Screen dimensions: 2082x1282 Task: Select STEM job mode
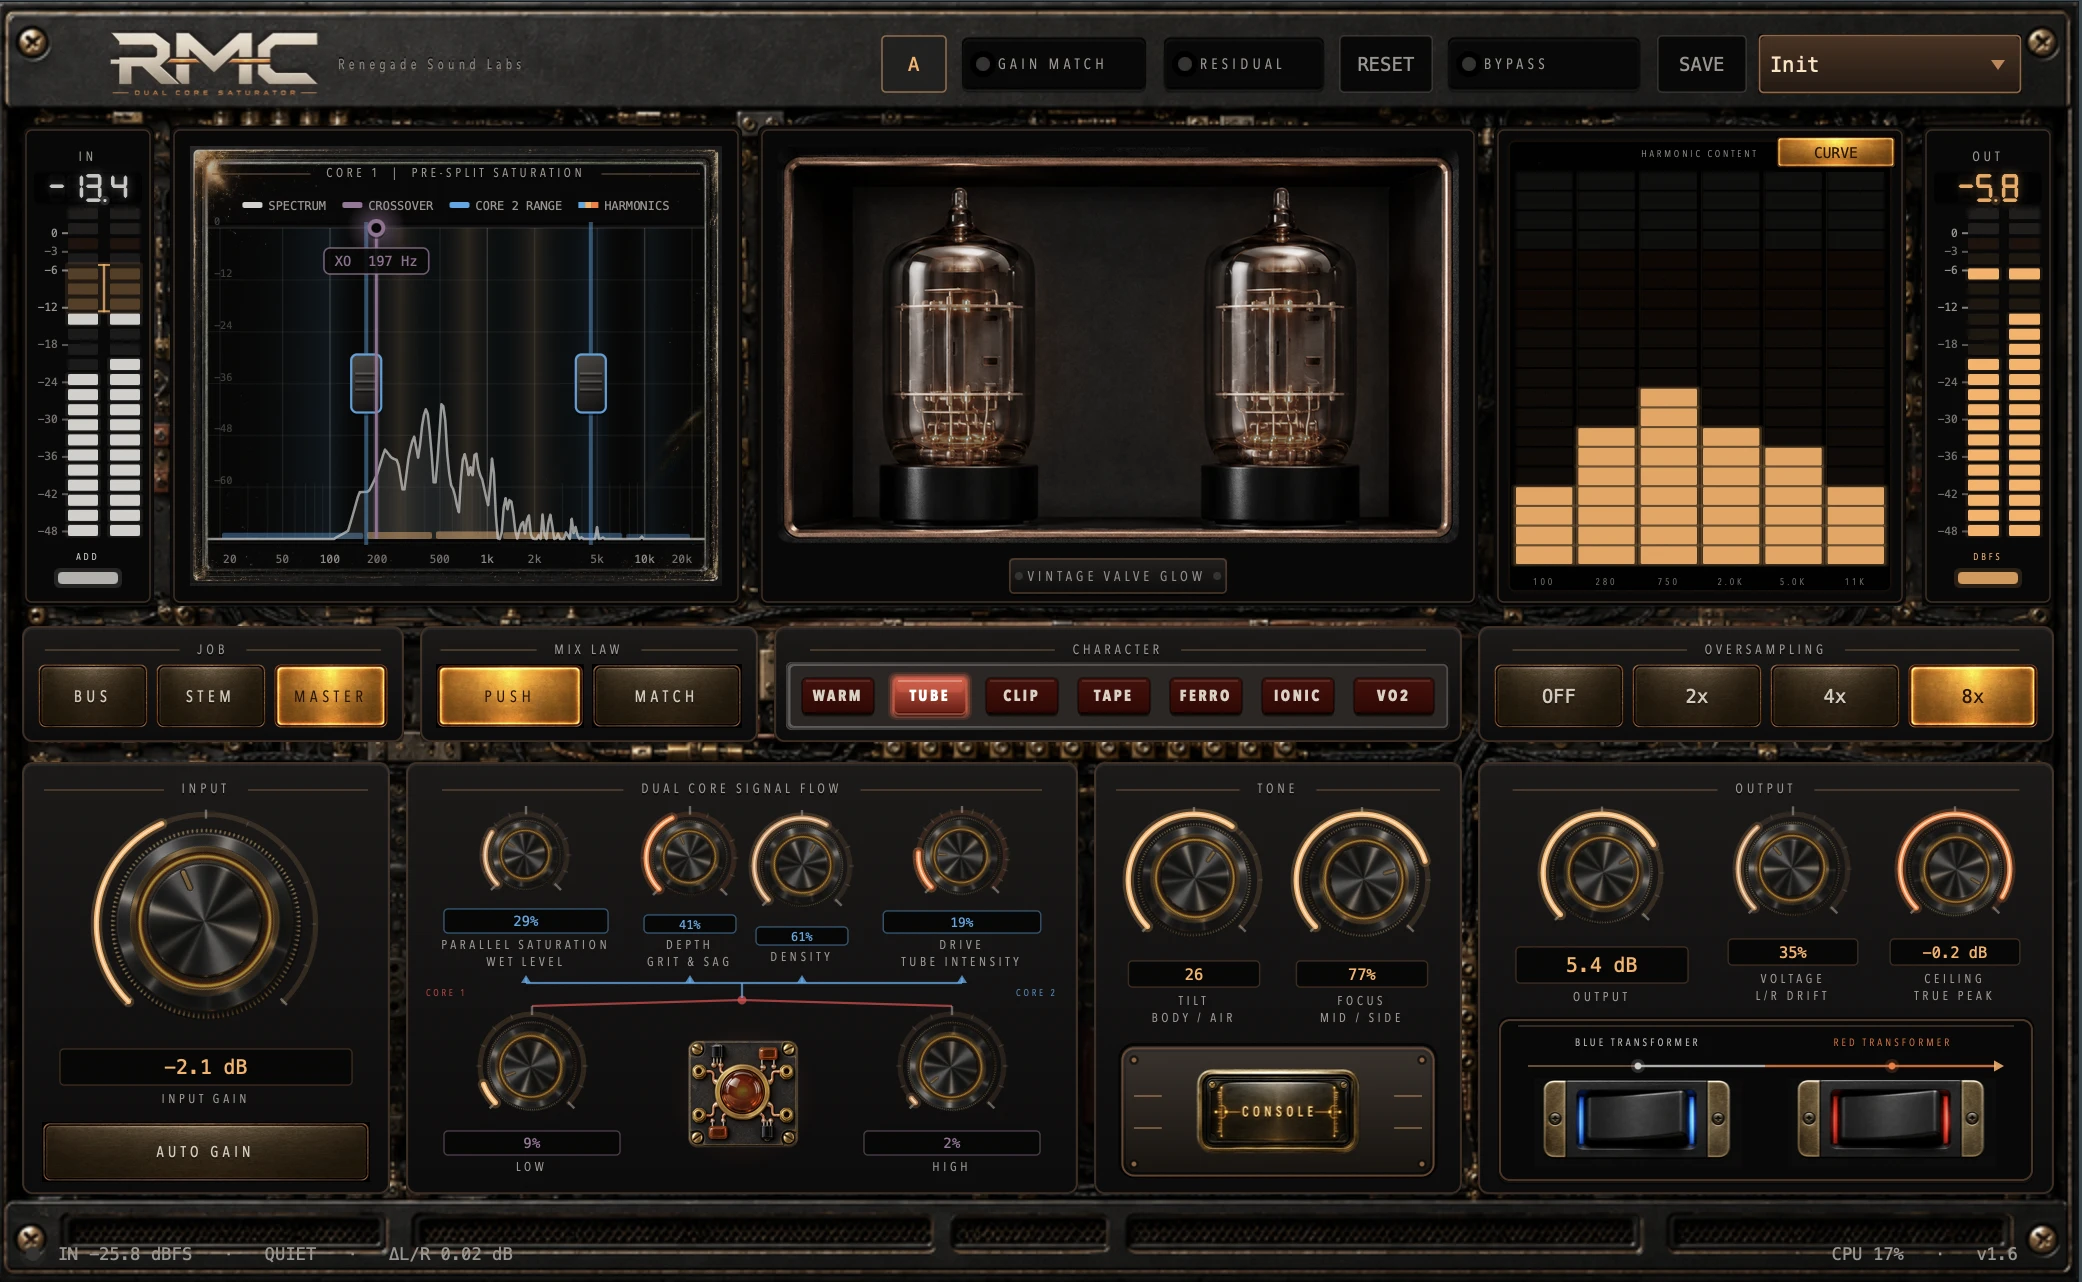click(x=209, y=696)
